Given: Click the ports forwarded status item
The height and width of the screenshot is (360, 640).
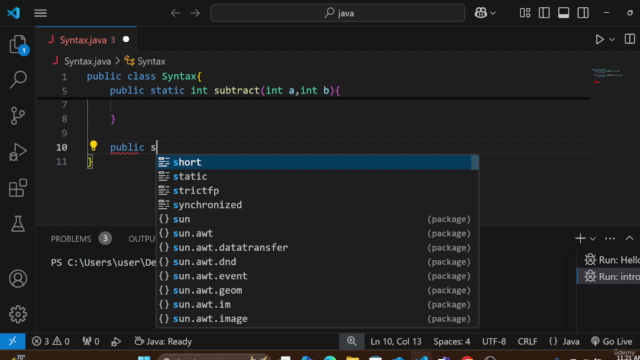Looking at the screenshot, I should pos(91,341).
